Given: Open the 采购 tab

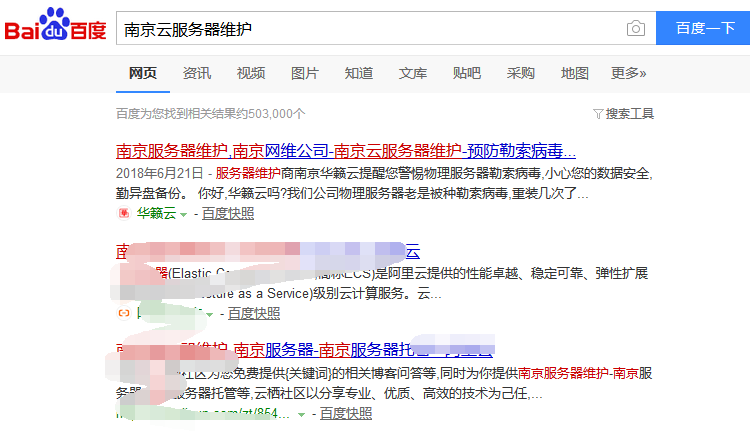Looking at the screenshot, I should 520,73.
